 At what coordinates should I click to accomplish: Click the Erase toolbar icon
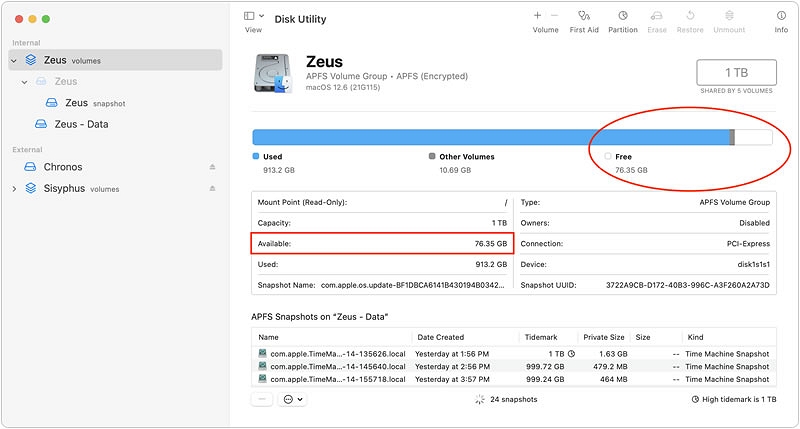click(657, 15)
